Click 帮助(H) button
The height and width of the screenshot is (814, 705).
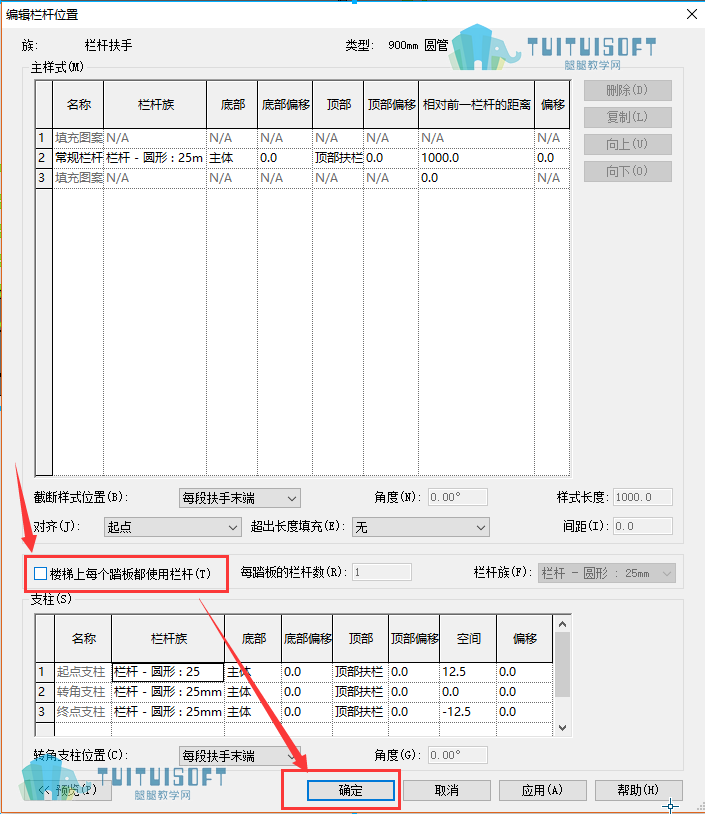coord(639,791)
